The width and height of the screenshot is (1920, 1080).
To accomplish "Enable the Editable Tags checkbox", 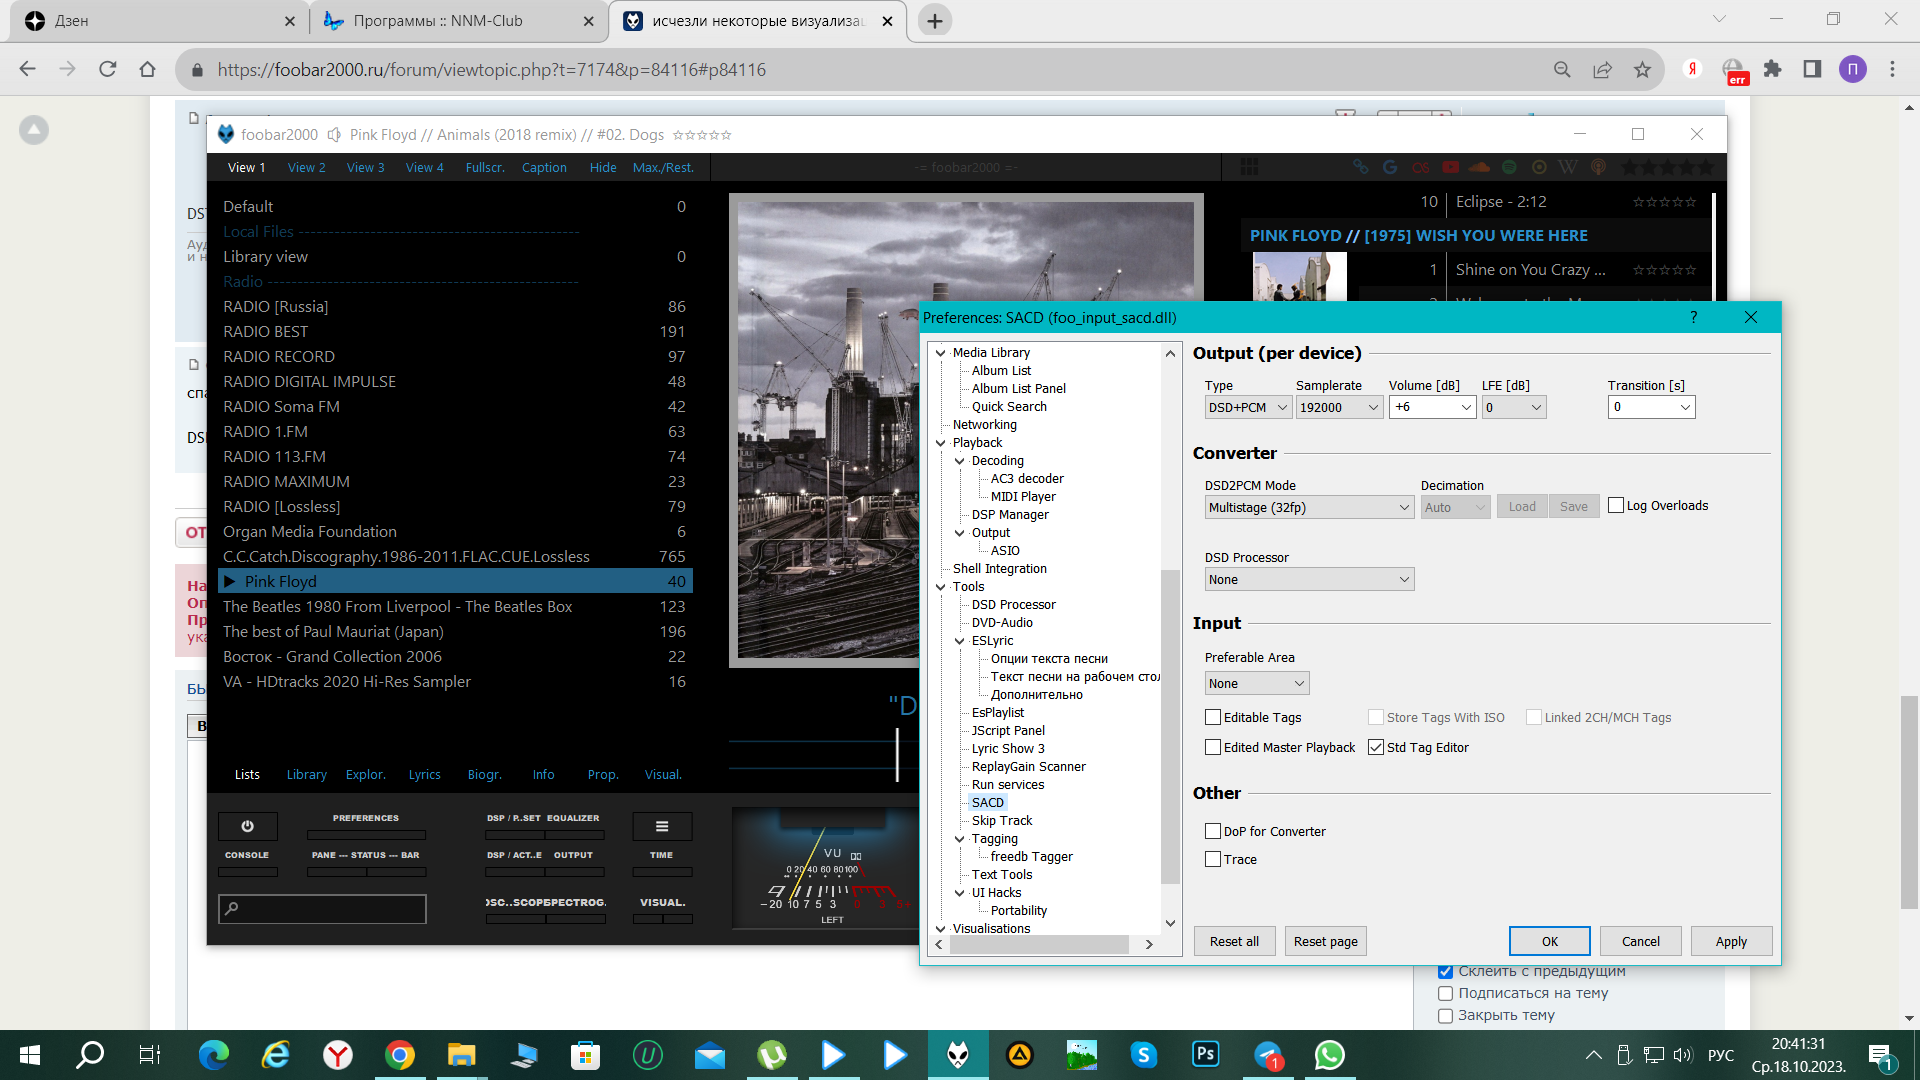I will 1213,717.
